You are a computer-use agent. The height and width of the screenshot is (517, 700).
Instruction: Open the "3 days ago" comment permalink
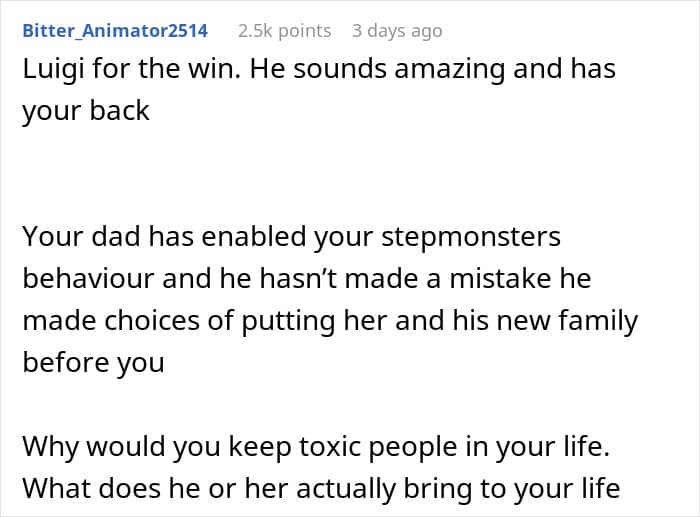(396, 31)
